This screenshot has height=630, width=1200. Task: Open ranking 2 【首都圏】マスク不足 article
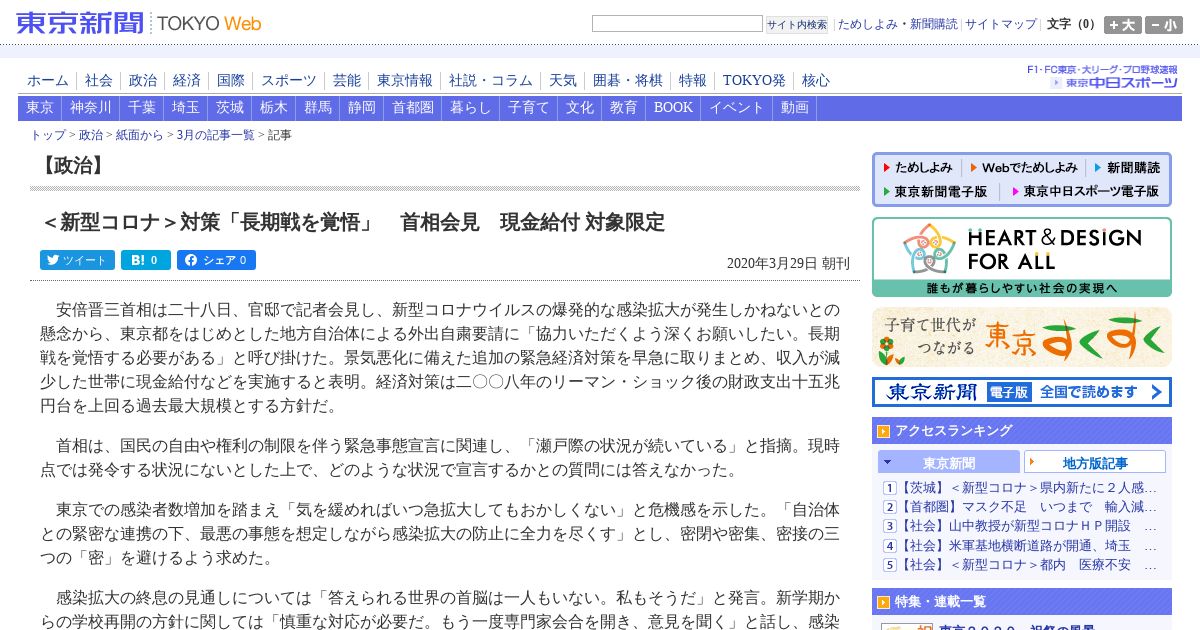click(x=1029, y=507)
